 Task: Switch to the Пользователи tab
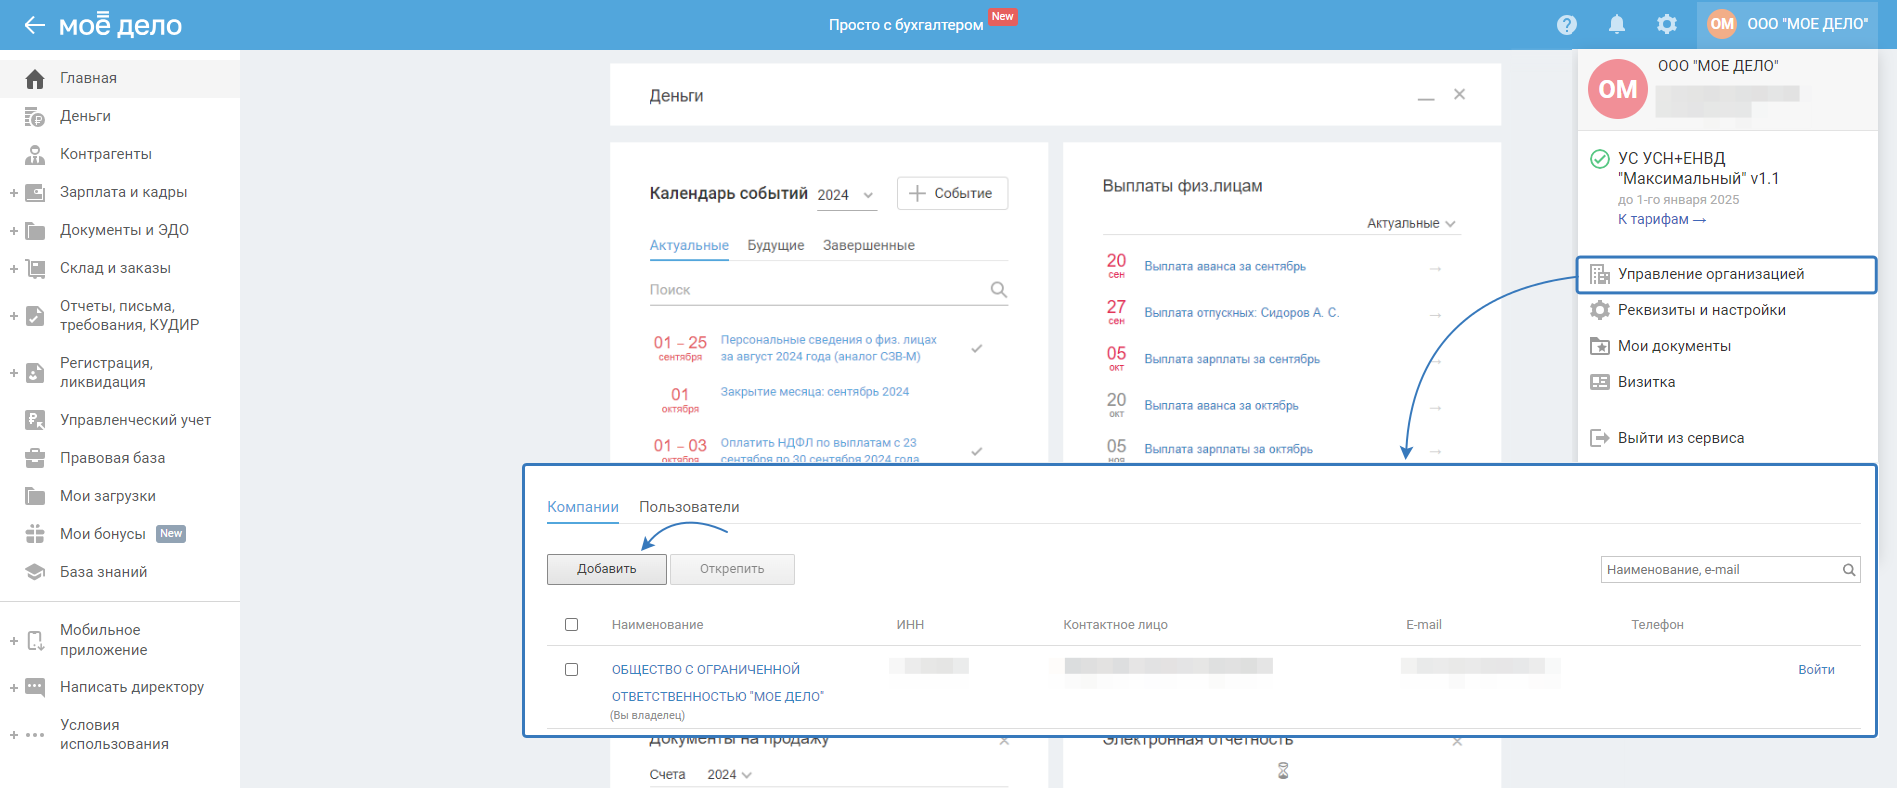tap(689, 507)
